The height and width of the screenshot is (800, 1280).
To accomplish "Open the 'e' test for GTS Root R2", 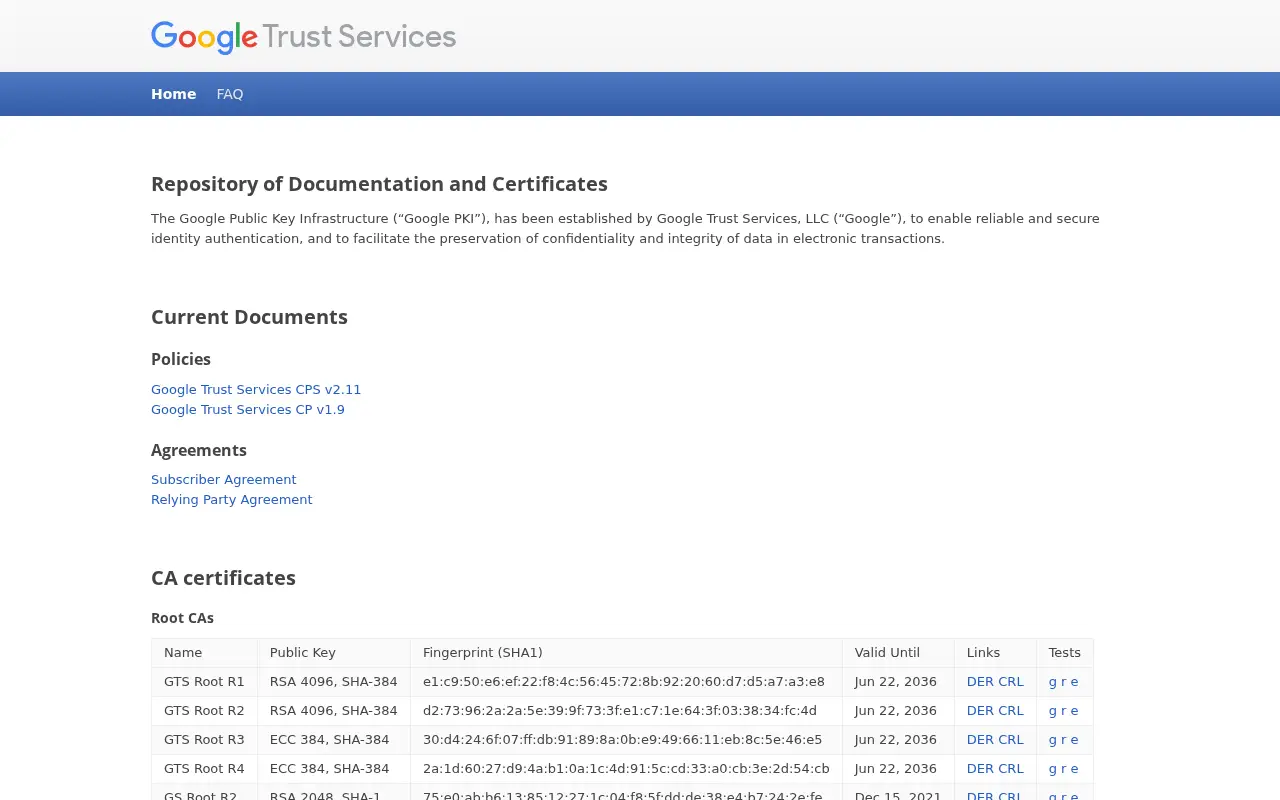I will coord(1075,711).
